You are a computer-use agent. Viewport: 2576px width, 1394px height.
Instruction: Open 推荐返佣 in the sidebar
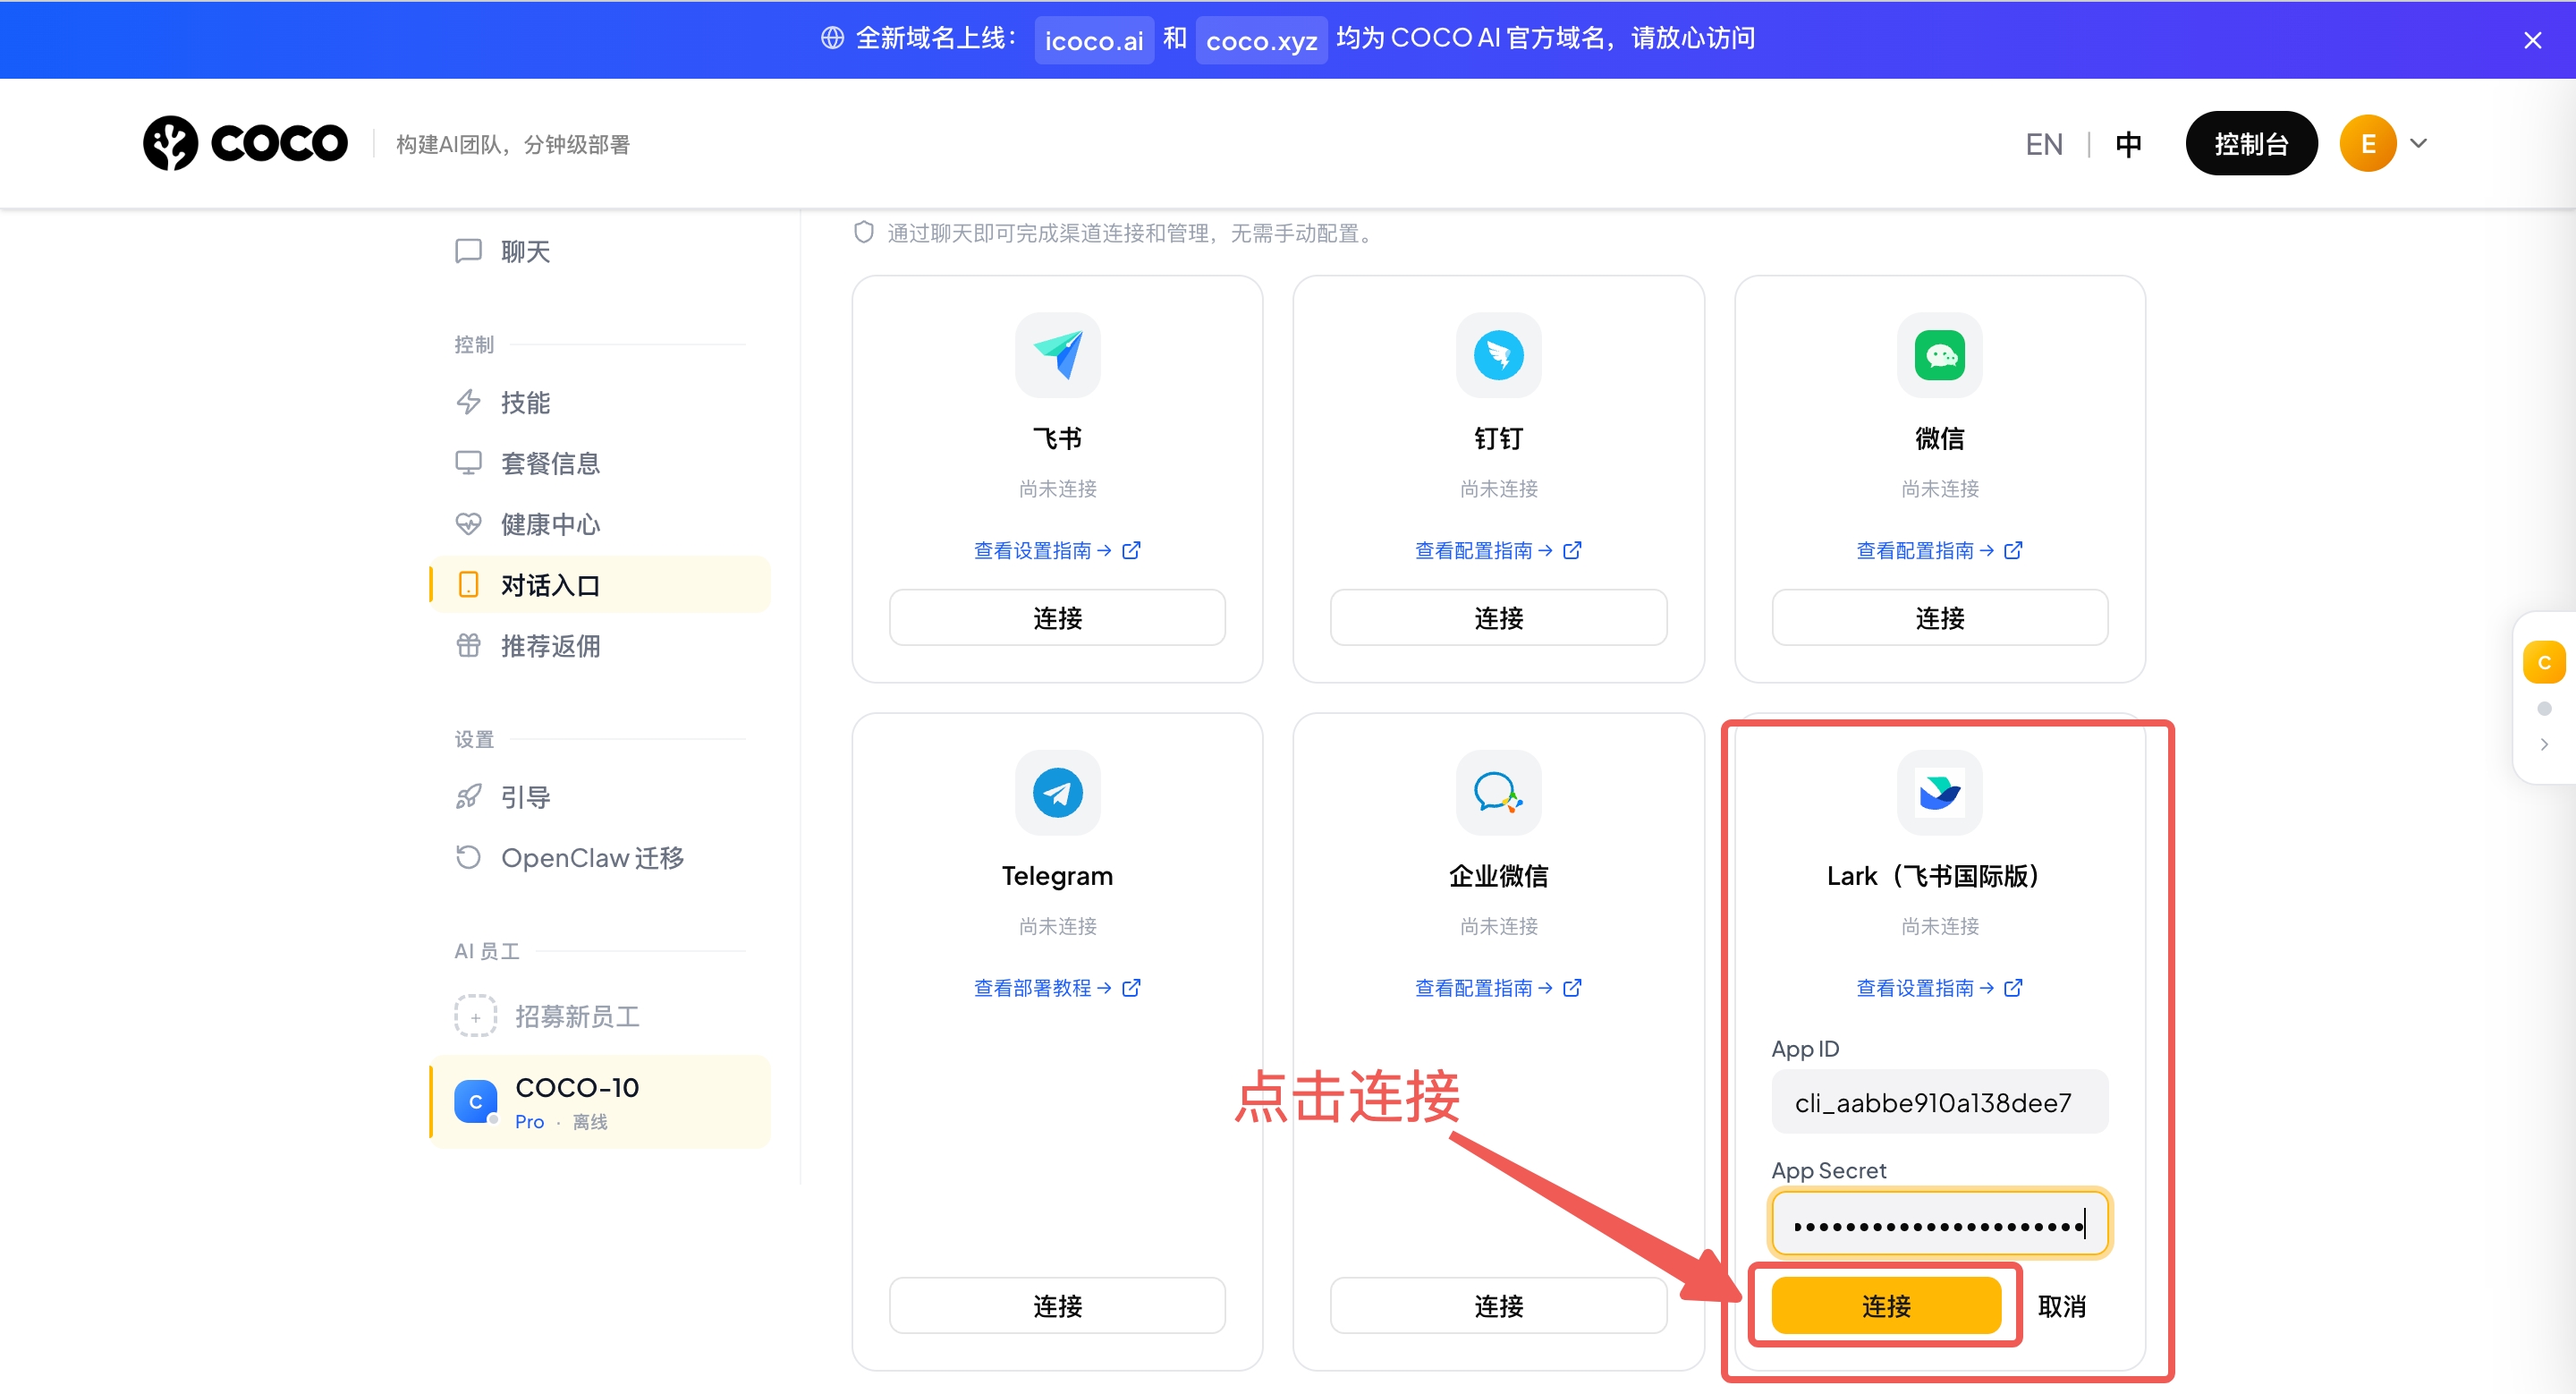(x=600, y=646)
